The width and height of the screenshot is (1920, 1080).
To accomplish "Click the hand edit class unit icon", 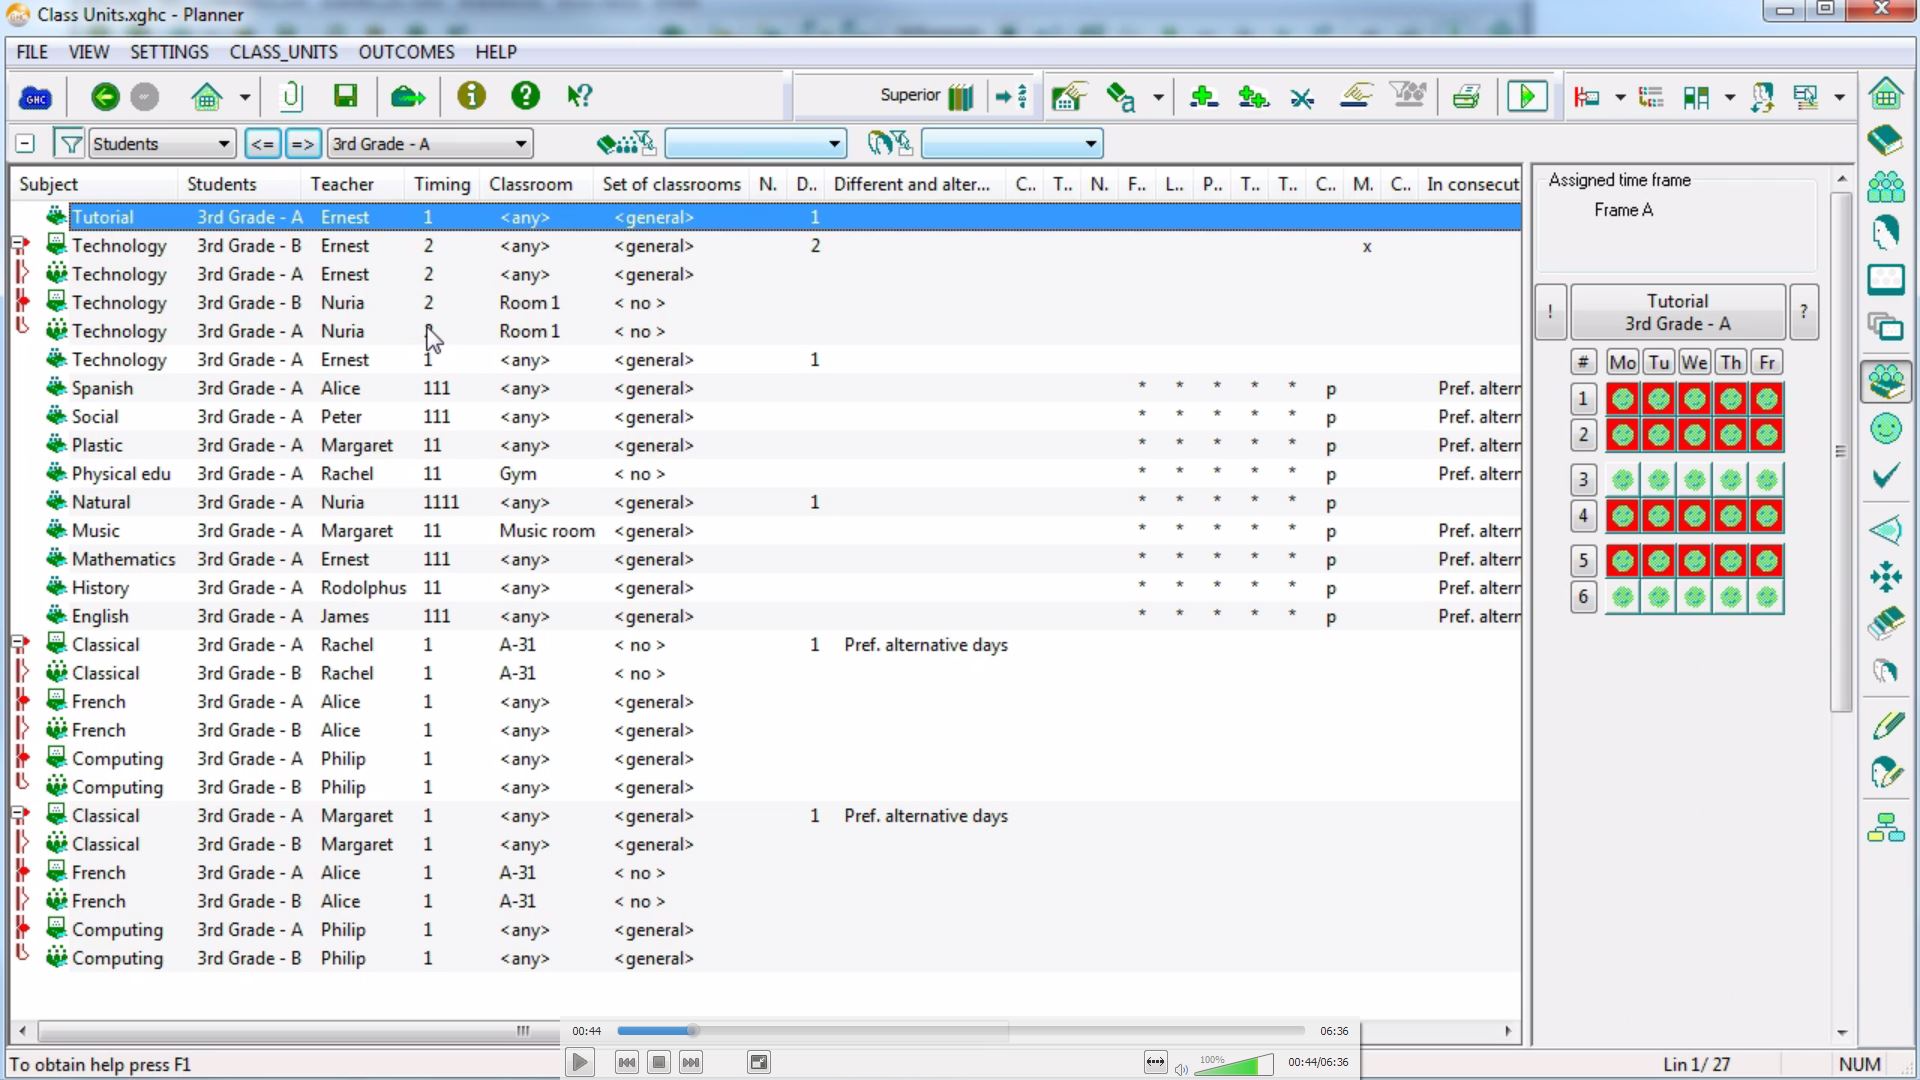I will 1356,96.
